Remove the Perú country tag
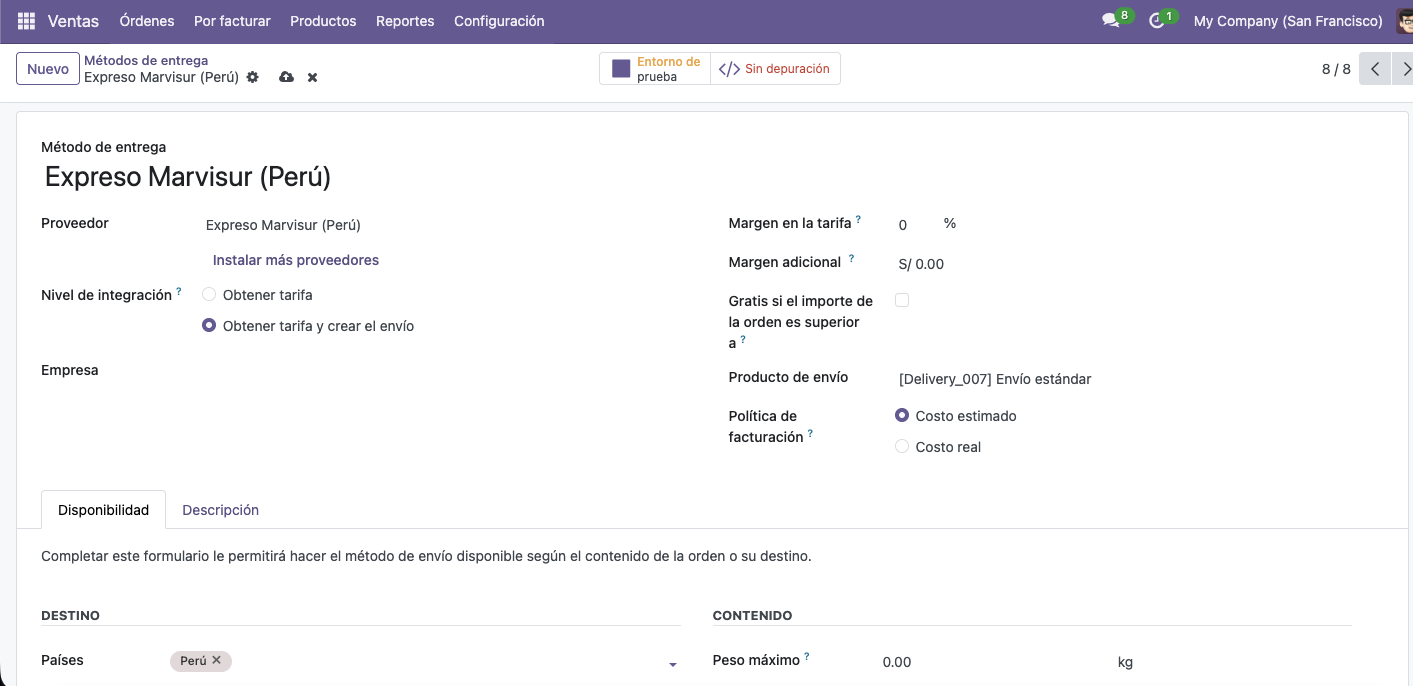The width and height of the screenshot is (1413, 686). (216, 660)
